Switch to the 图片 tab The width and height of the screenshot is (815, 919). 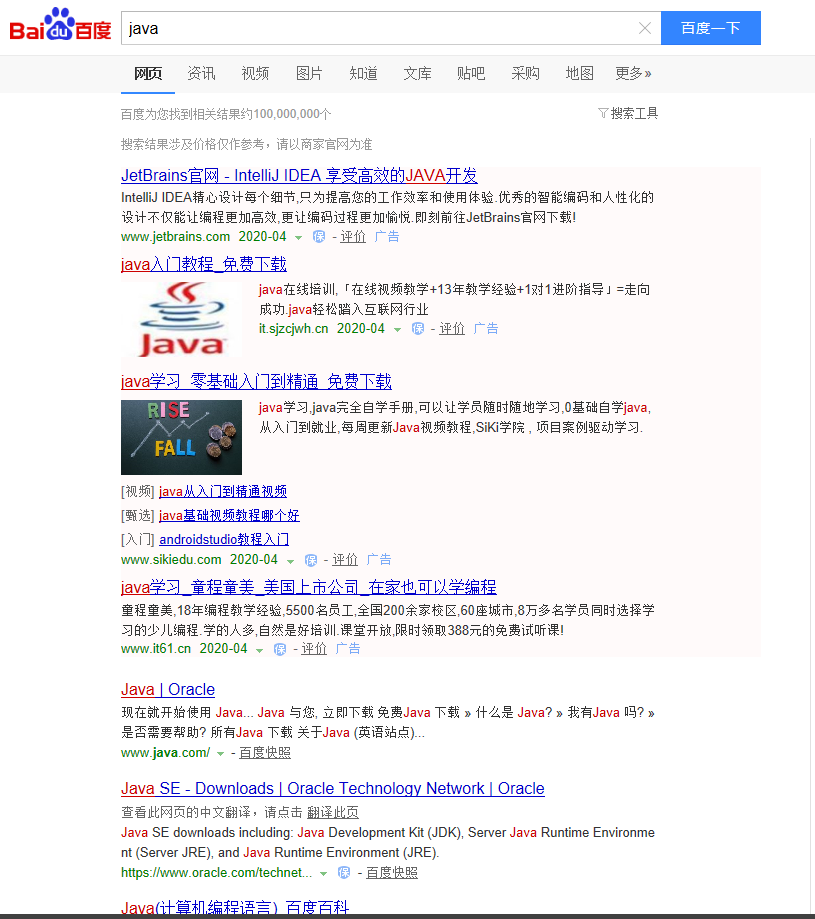(309, 73)
